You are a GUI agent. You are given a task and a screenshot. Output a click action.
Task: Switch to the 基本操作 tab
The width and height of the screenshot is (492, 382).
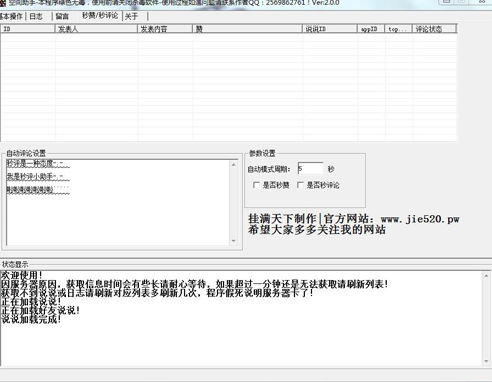12,16
